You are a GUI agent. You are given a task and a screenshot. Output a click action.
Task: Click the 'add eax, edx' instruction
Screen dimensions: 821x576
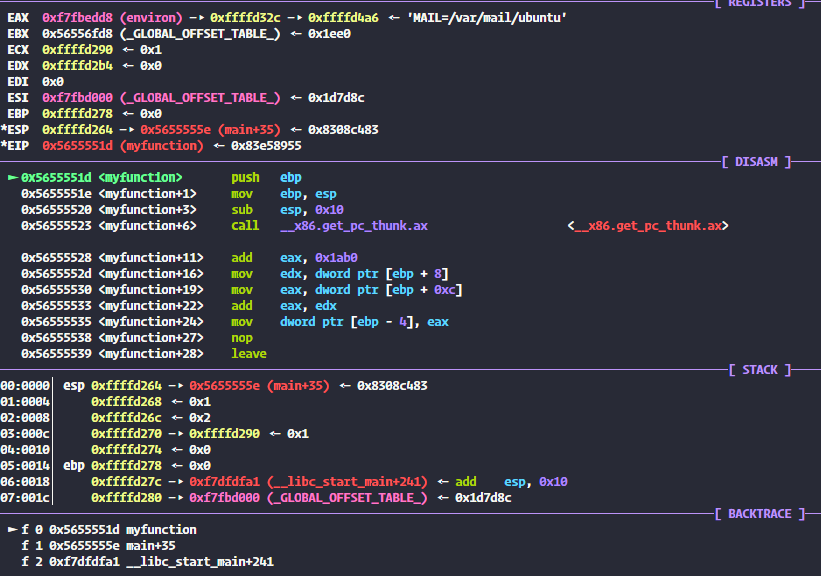pyautogui.click(x=283, y=306)
